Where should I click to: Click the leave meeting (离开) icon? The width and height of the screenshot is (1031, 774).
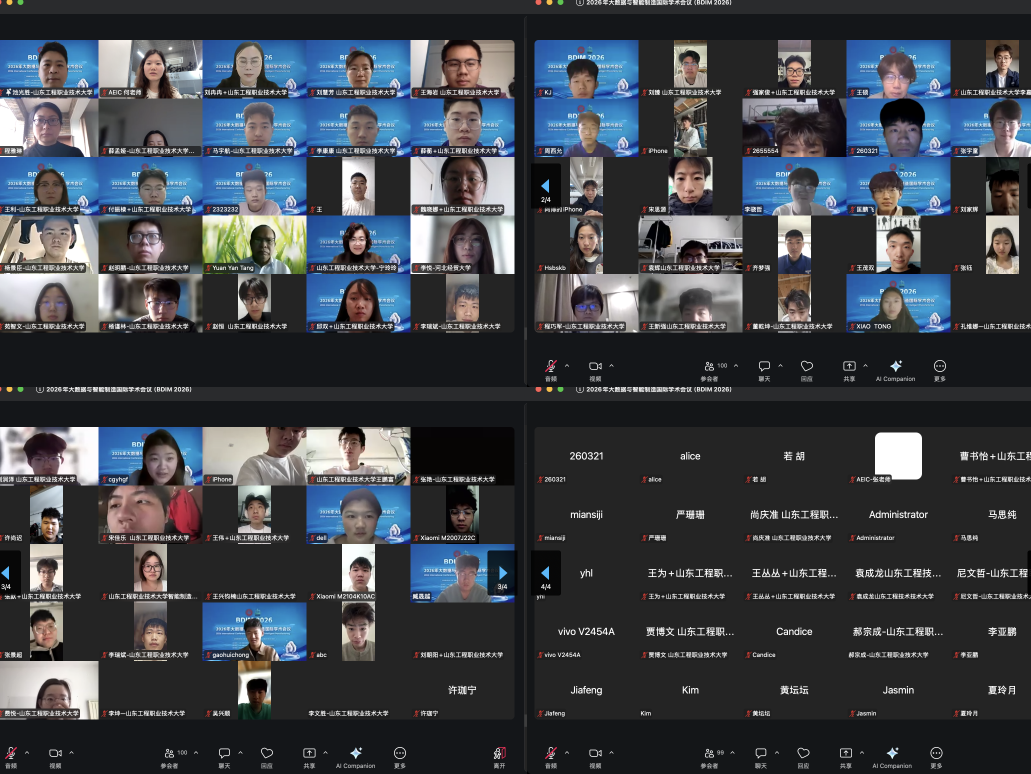pyautogui.click(x=500, y=754)
